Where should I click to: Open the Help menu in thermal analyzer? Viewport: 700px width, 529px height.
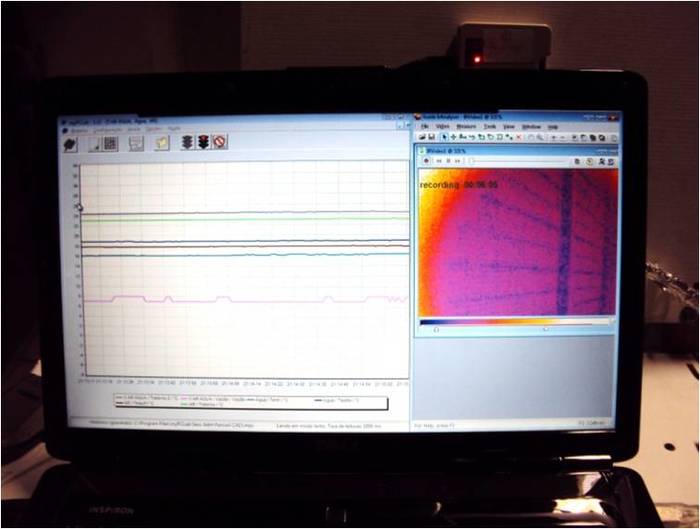[x=553, y=127]
